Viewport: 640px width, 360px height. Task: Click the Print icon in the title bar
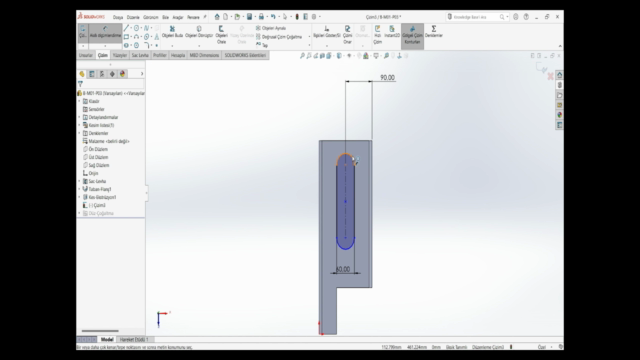click(261, 17)
